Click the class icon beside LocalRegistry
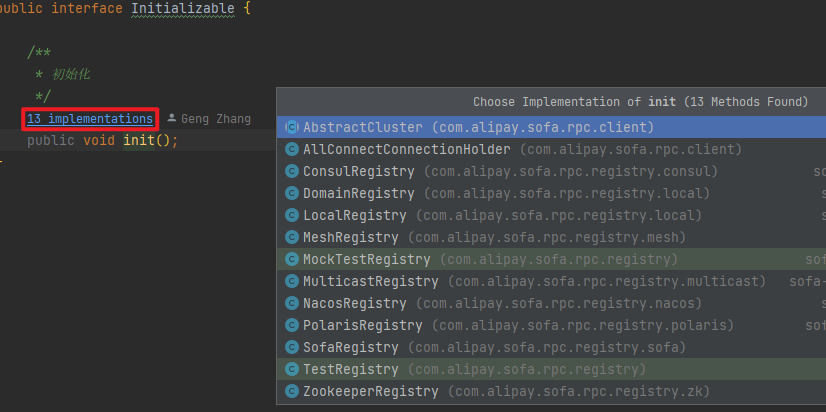826x412 pixels. [292, 215]
